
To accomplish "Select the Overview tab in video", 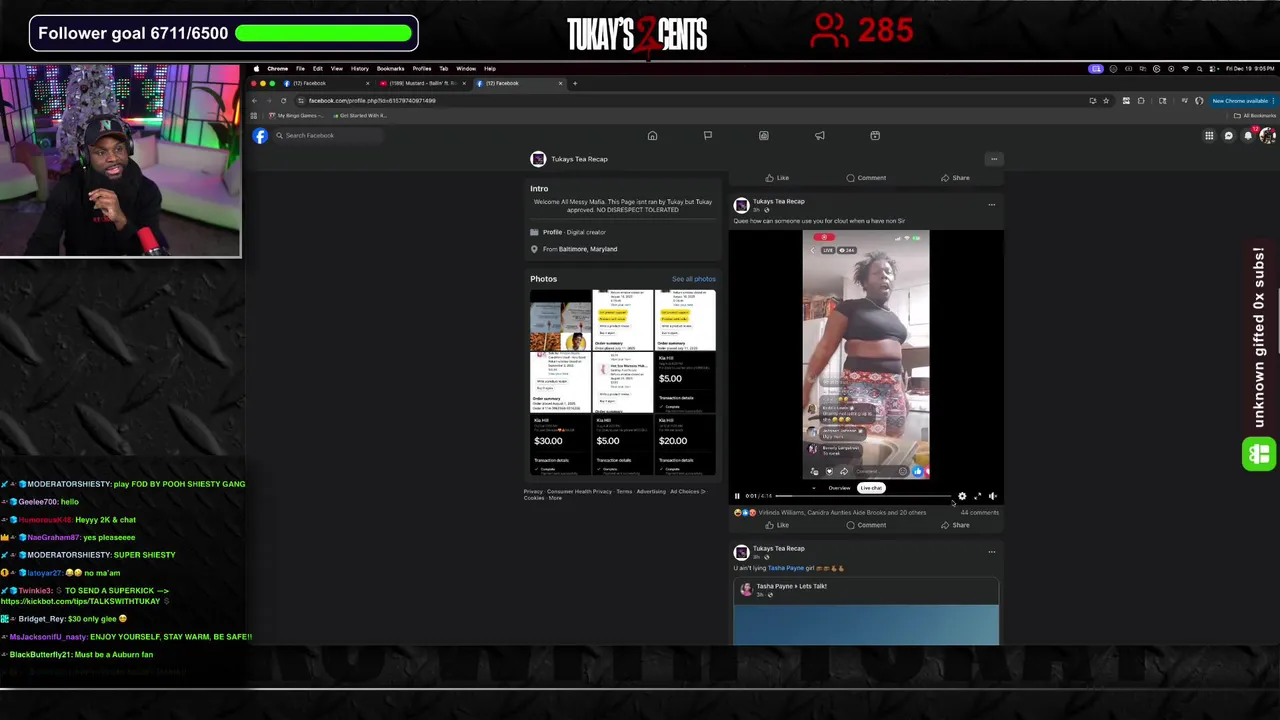I will (839, 488).
